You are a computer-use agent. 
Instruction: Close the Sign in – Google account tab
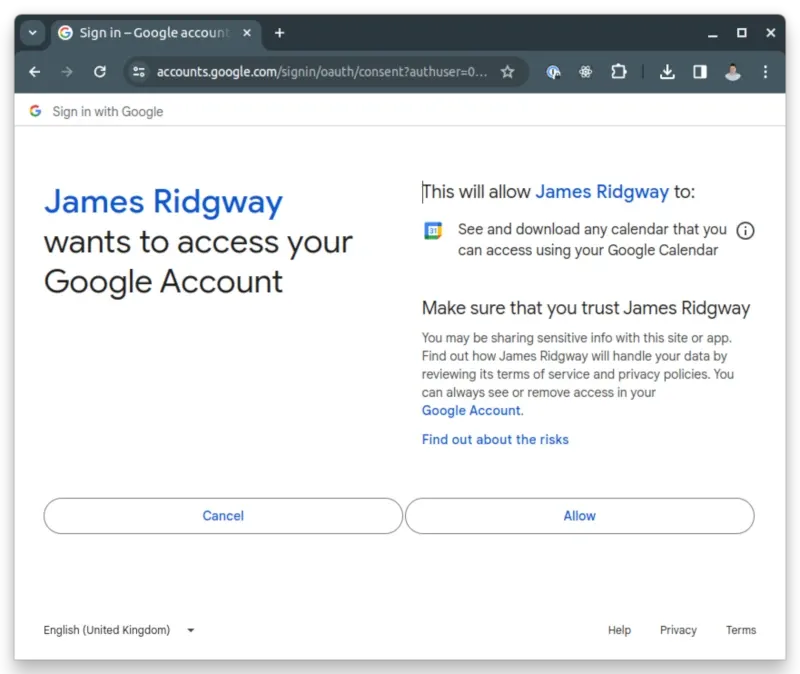click(x=247, y=33)
